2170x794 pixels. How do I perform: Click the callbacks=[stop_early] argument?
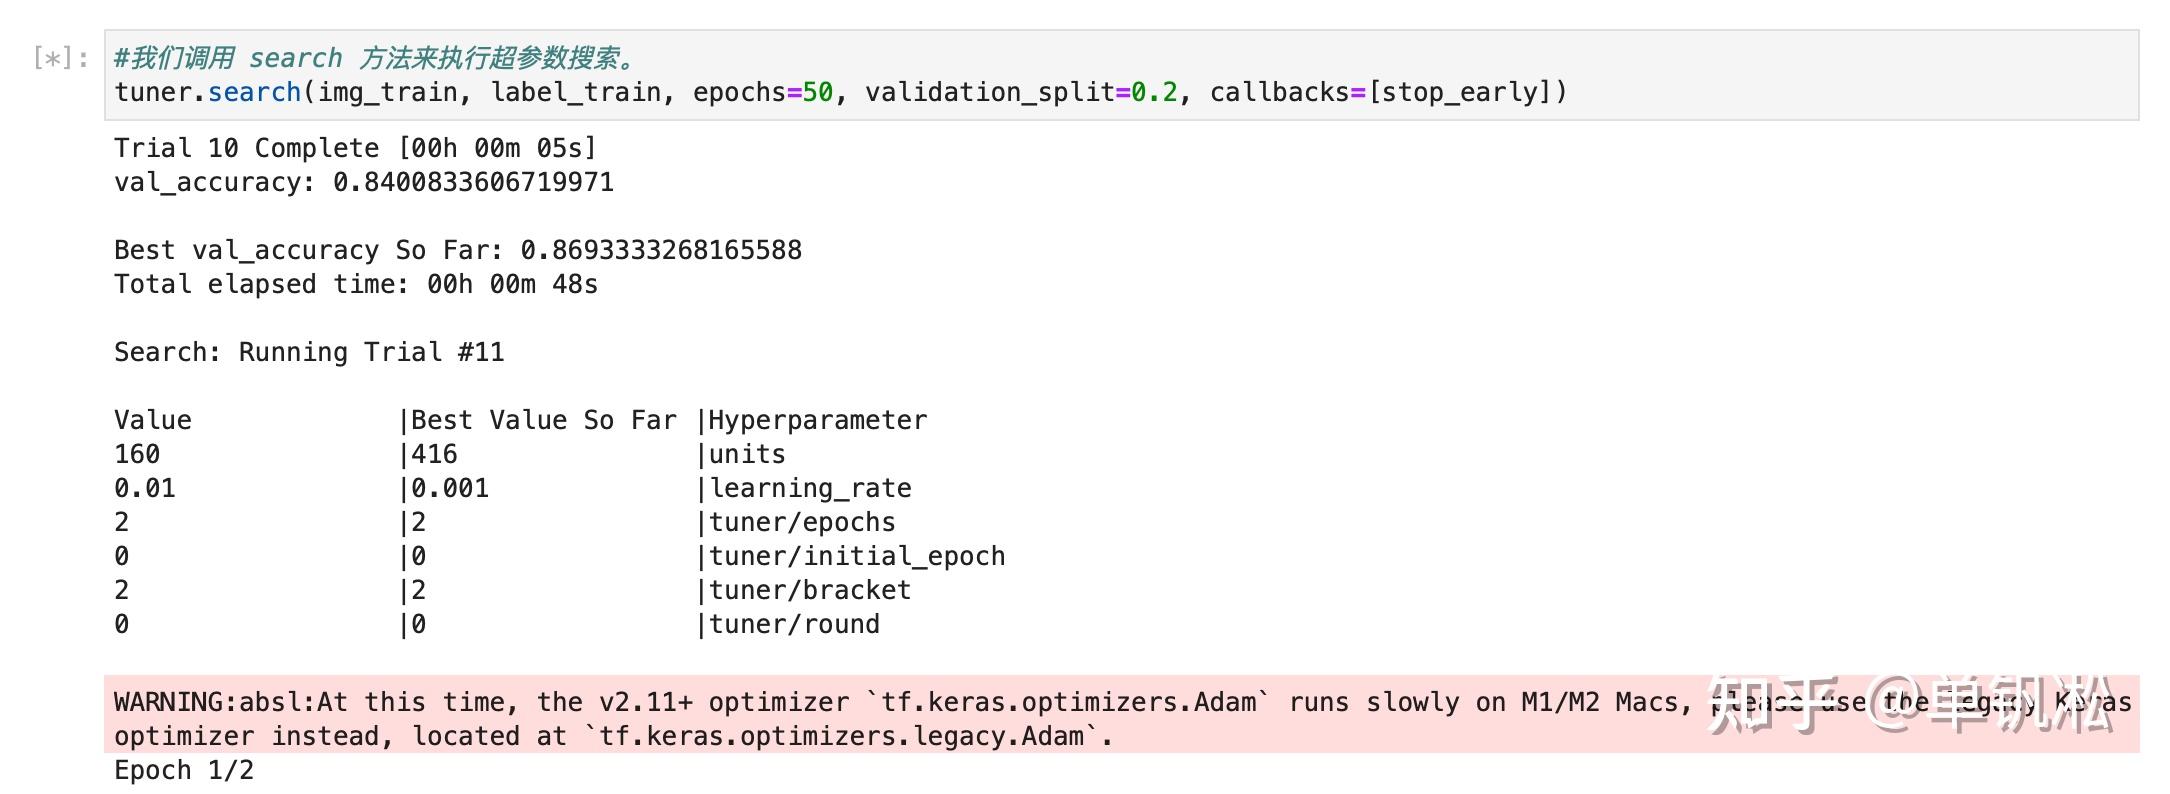coord(1388,92)
